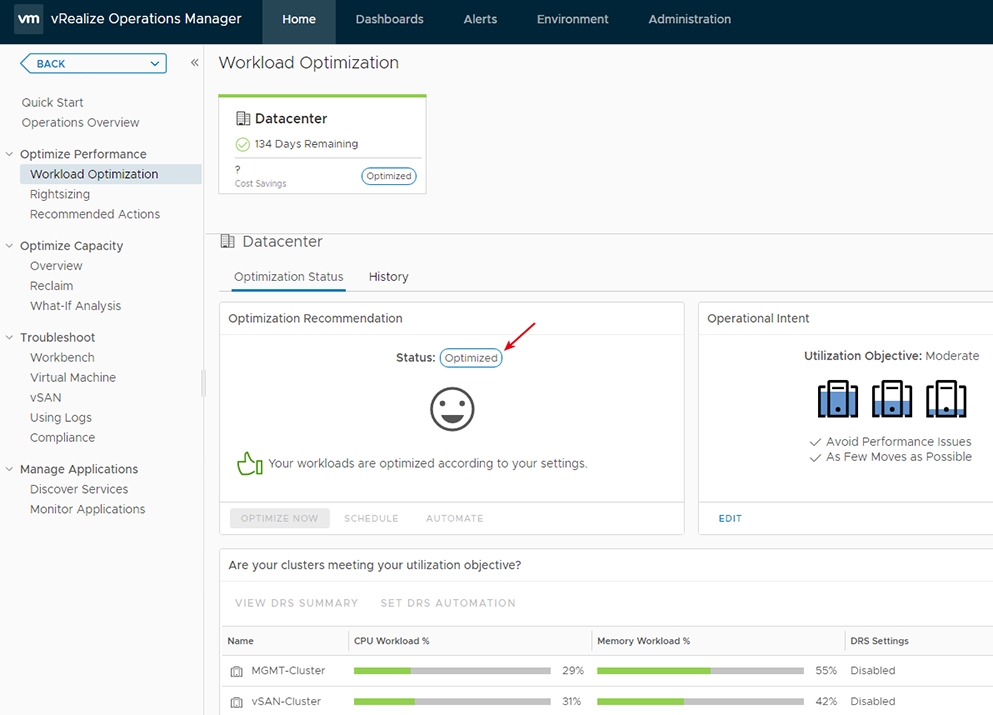Collapse the Troubleshoot section
The width and height of the screenshot is (993, 715).
pyautogui.click(x=9, y=338)
